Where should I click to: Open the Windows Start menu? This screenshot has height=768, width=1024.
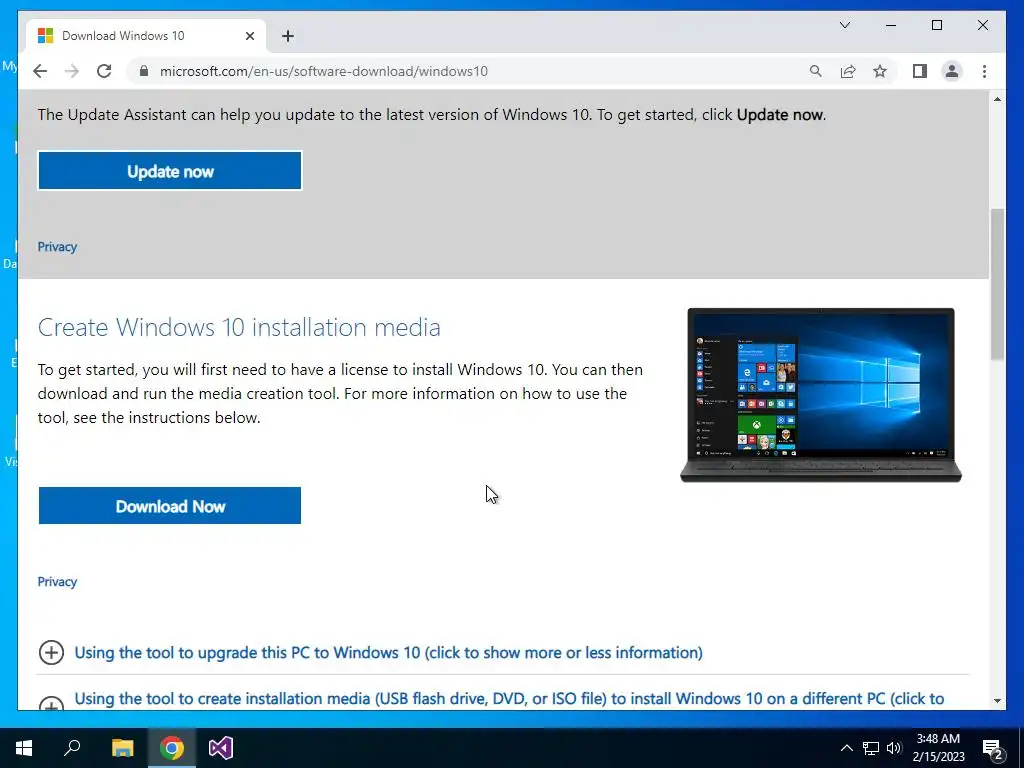click(24, 748)
